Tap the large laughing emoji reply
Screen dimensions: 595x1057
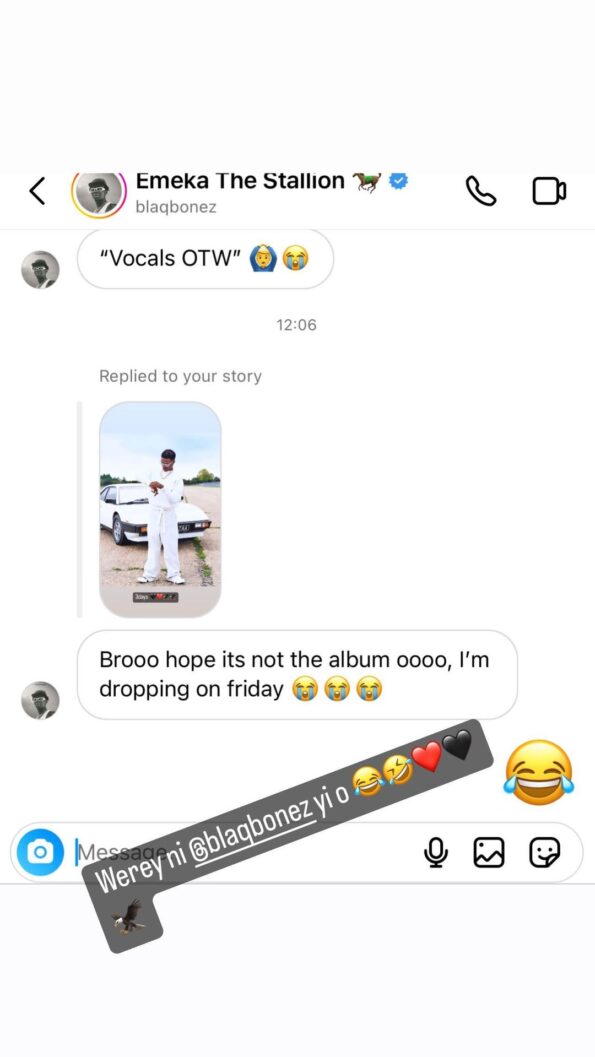[538, 772]
